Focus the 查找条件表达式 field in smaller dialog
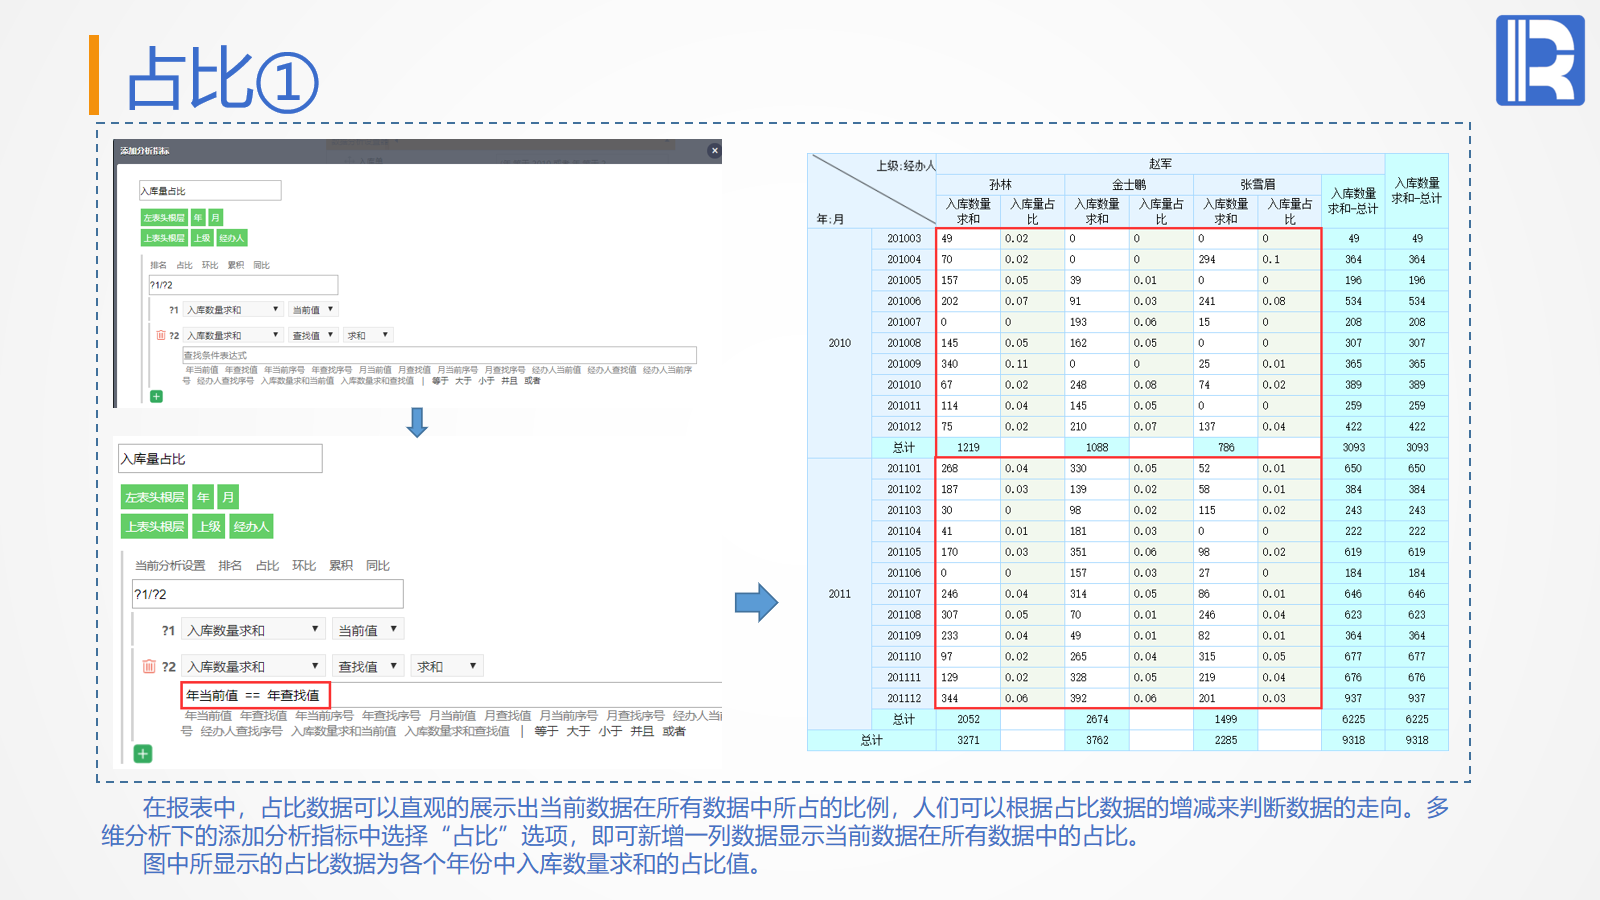1600x900 pixels. tap(439, 355)
